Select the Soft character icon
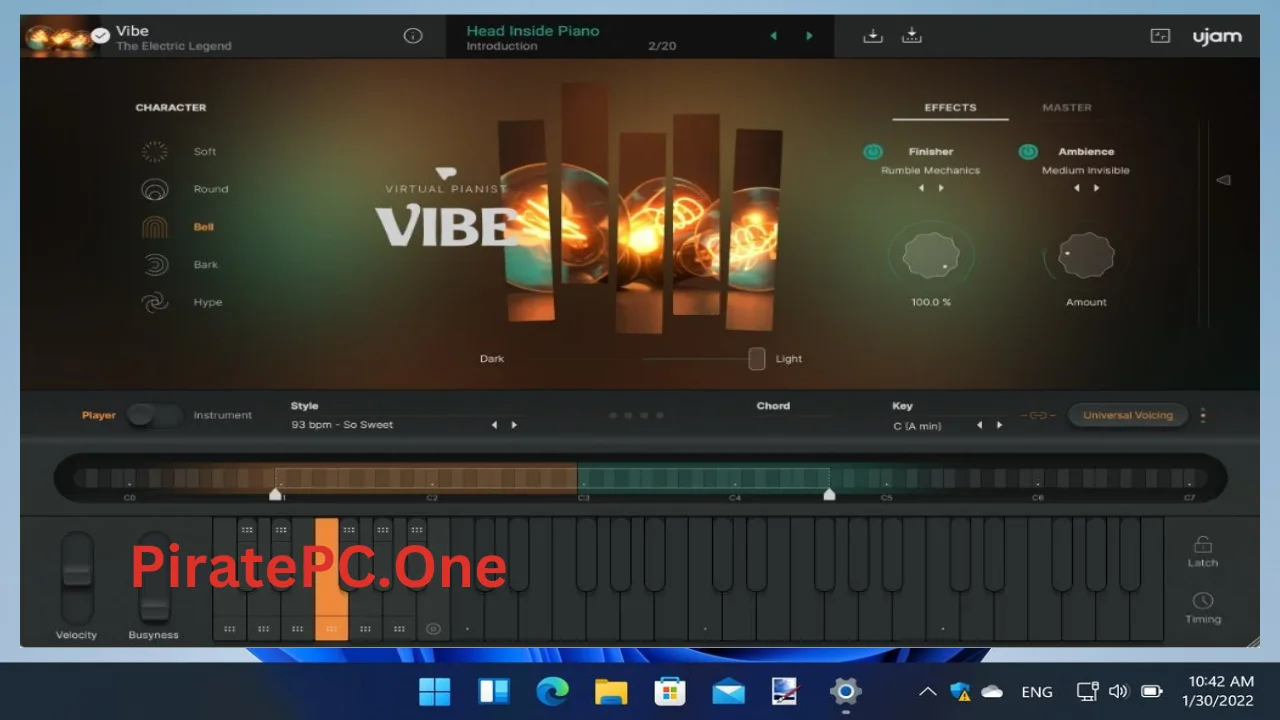Image resolution: width=1280 pixels, height=720 pixels. click(154, 151)
